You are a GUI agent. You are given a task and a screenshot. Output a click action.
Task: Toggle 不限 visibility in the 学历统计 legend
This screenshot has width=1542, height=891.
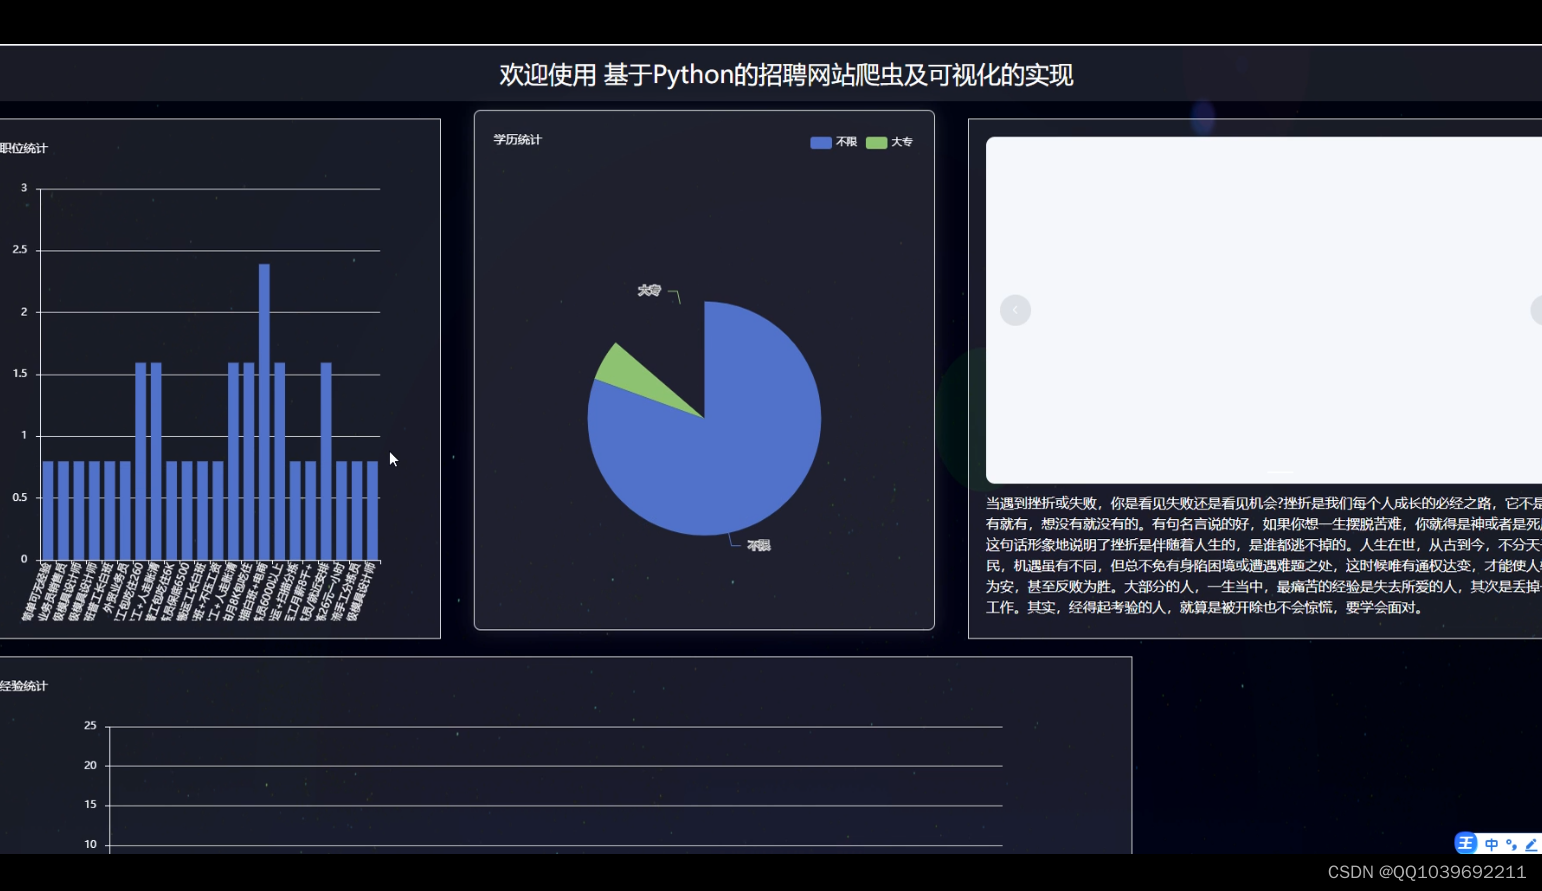831,142
